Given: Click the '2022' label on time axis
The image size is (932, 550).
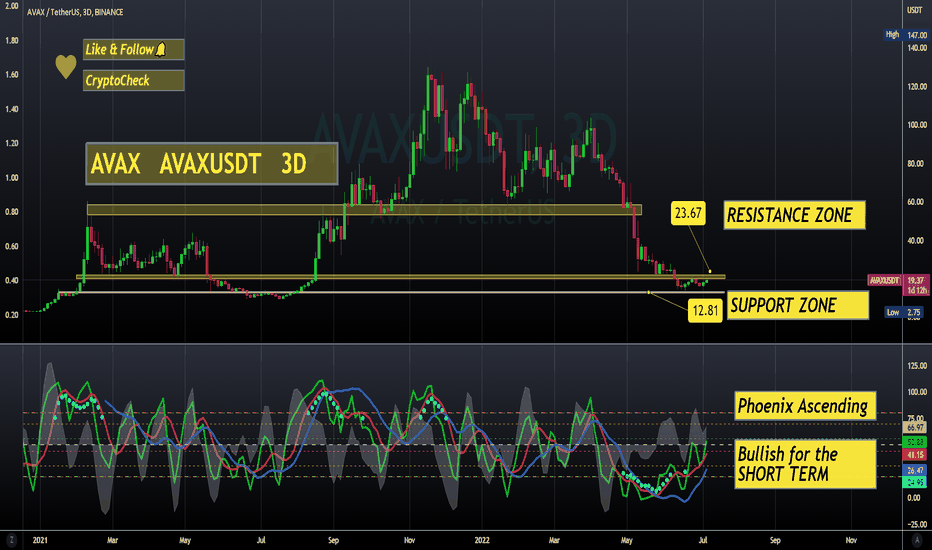Looking at the screenshot, I should click(482, 540).
